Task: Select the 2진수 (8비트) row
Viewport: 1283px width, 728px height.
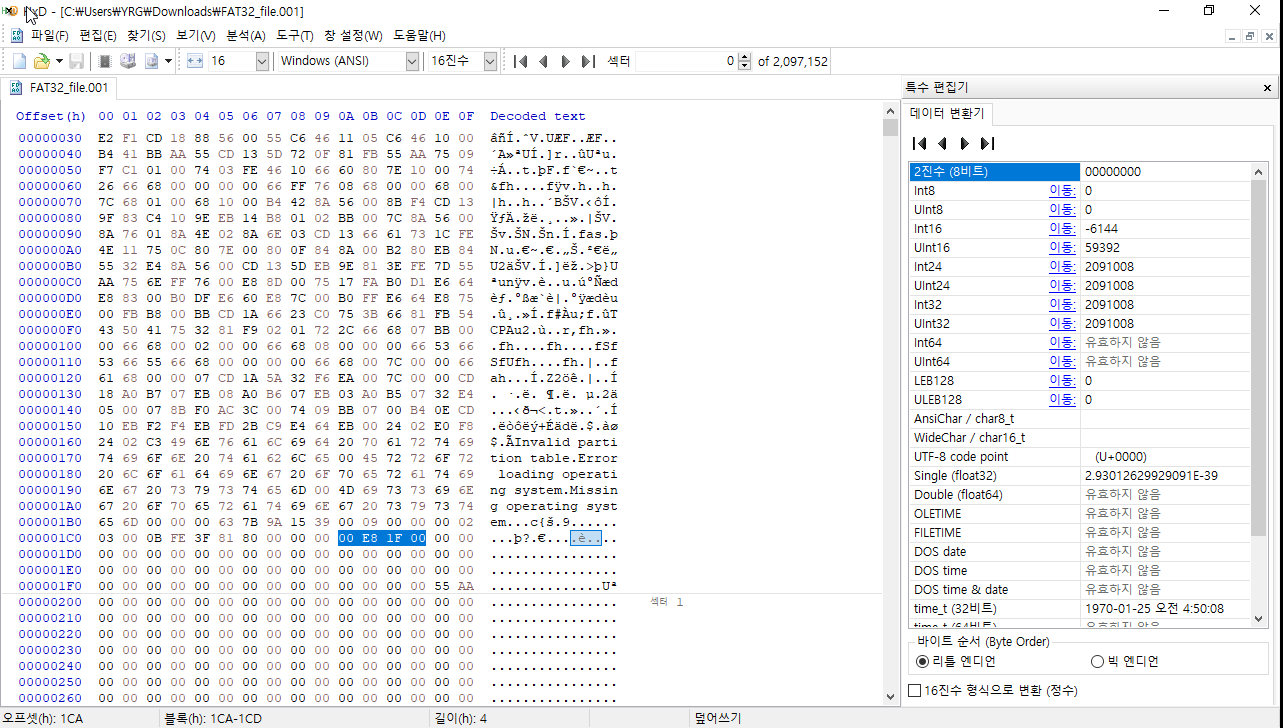Action: (1080, 171)
